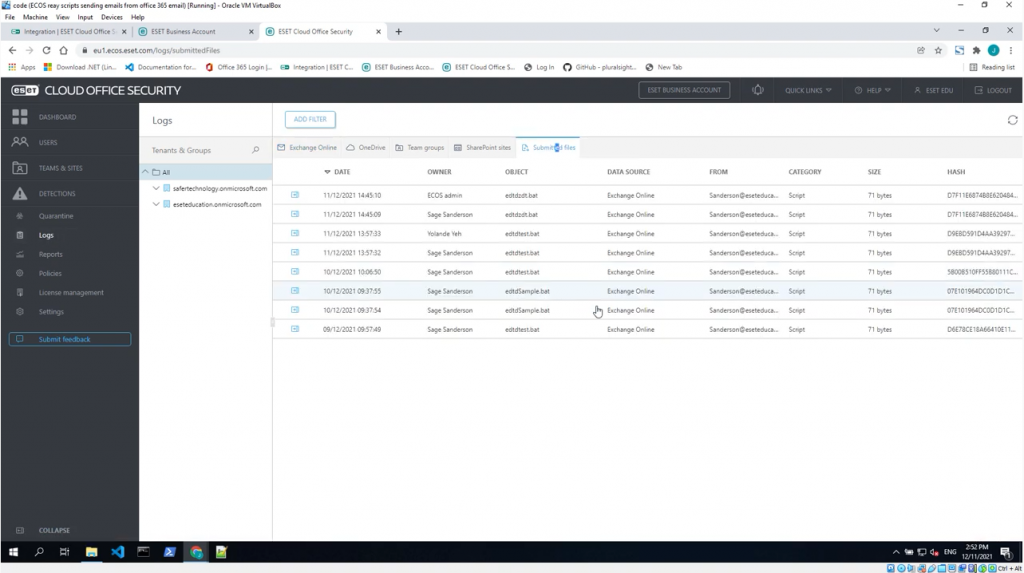Open the Teams & Sites icon

click(20, 168)
